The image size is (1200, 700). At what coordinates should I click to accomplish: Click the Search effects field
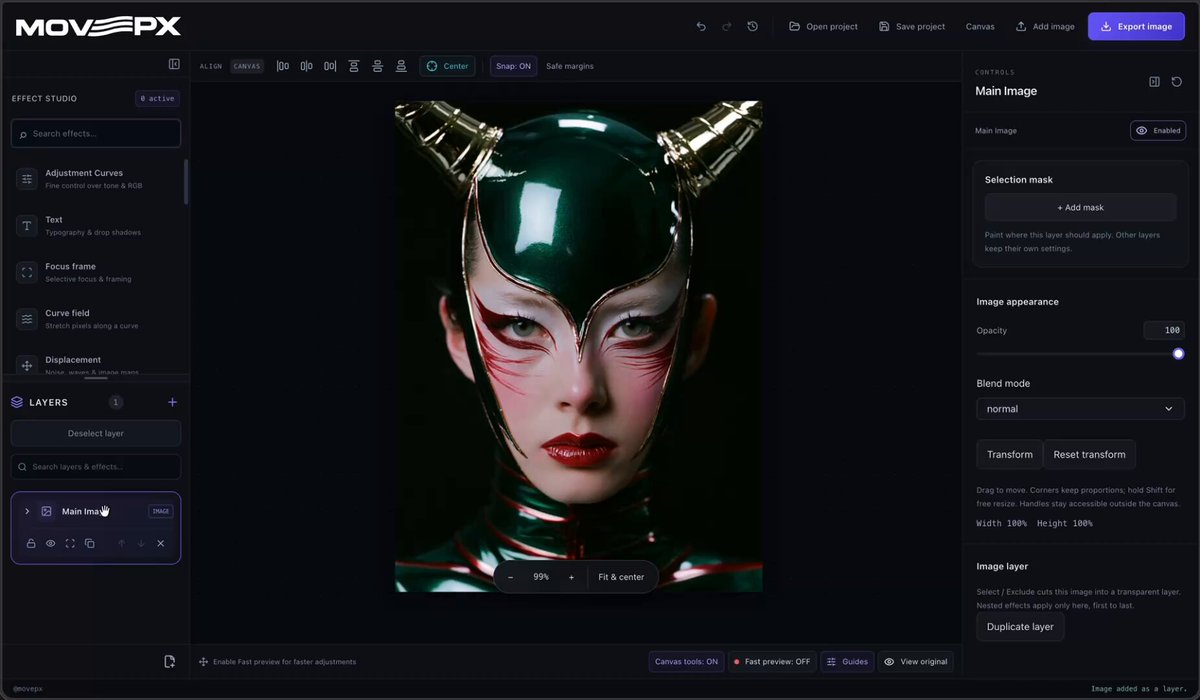click(96, 133)
